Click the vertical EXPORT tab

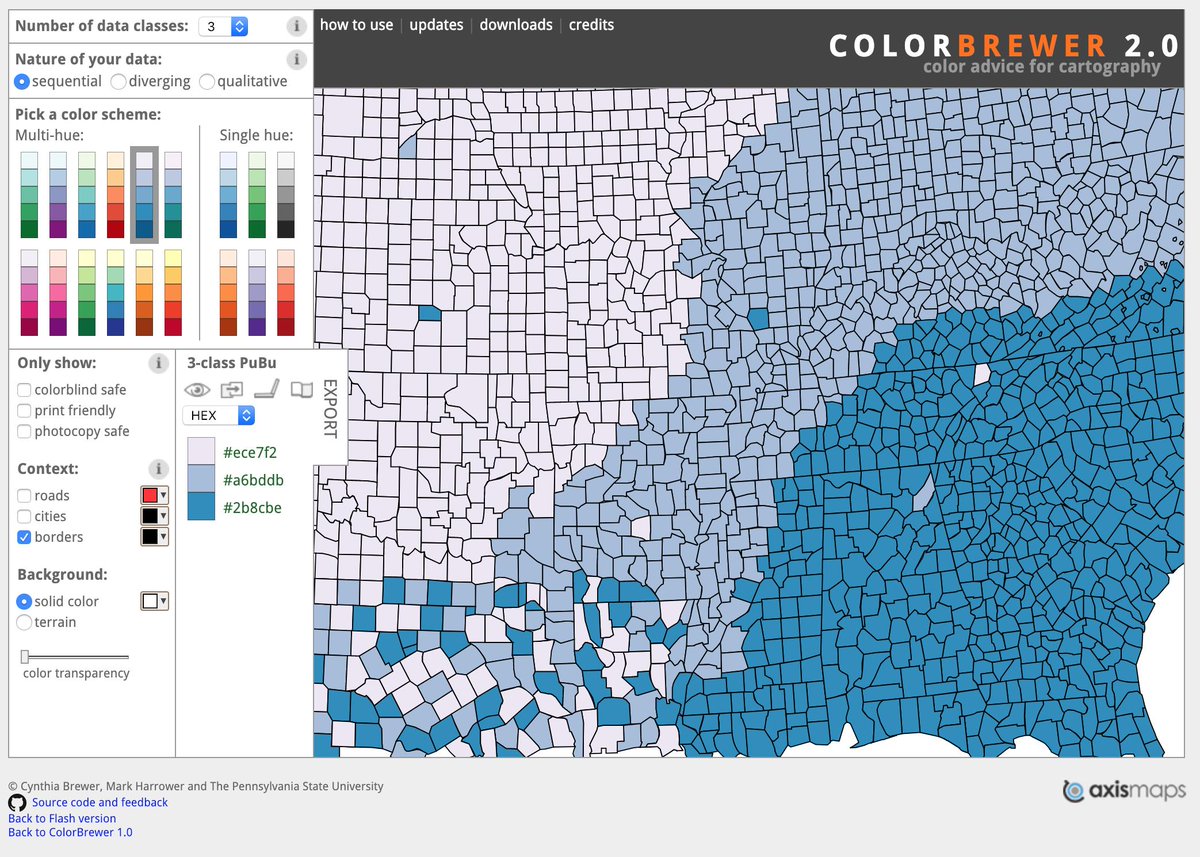coord(331,408)
